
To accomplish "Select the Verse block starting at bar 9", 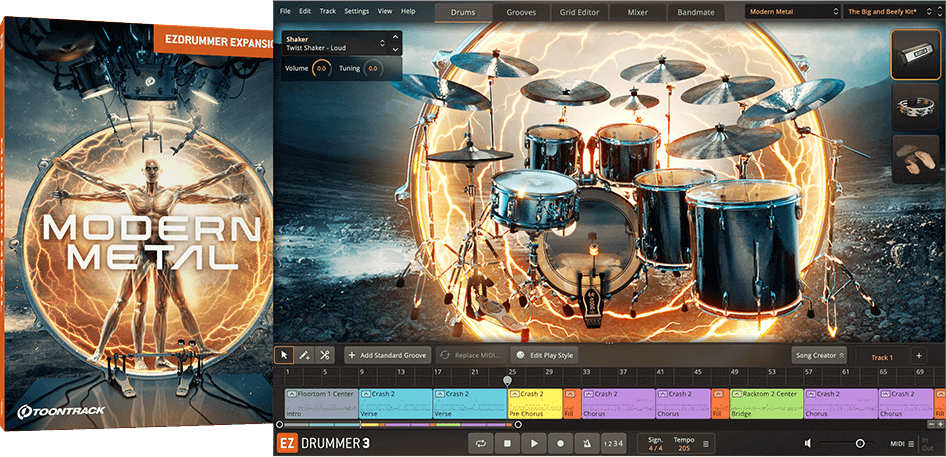I will 396,404.
